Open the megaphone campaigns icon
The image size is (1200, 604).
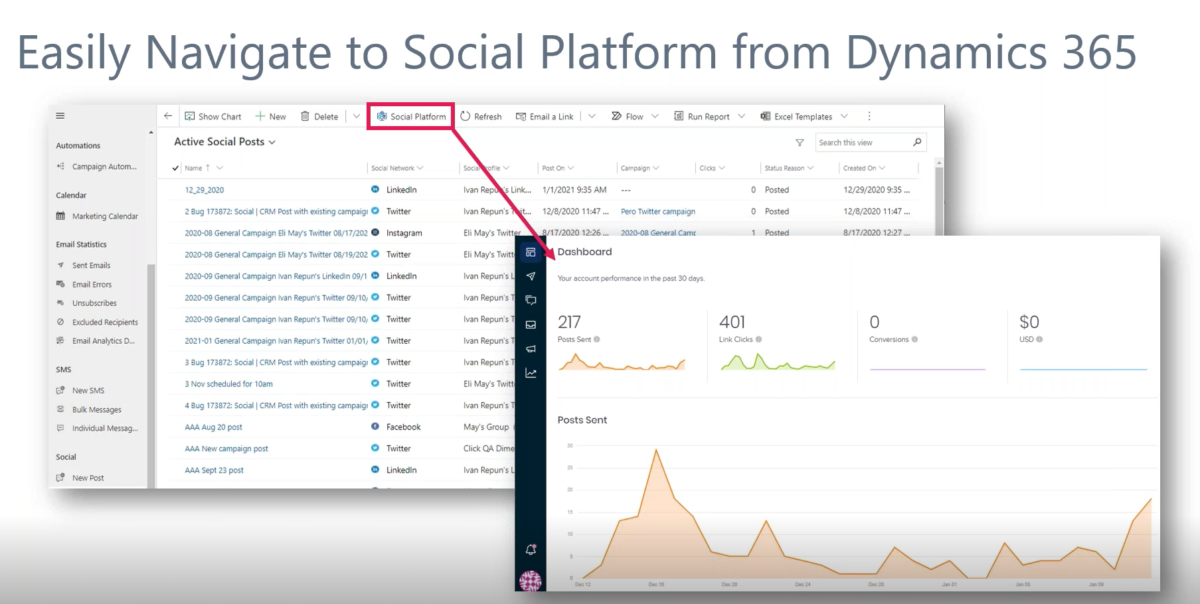tap(530, 349)
